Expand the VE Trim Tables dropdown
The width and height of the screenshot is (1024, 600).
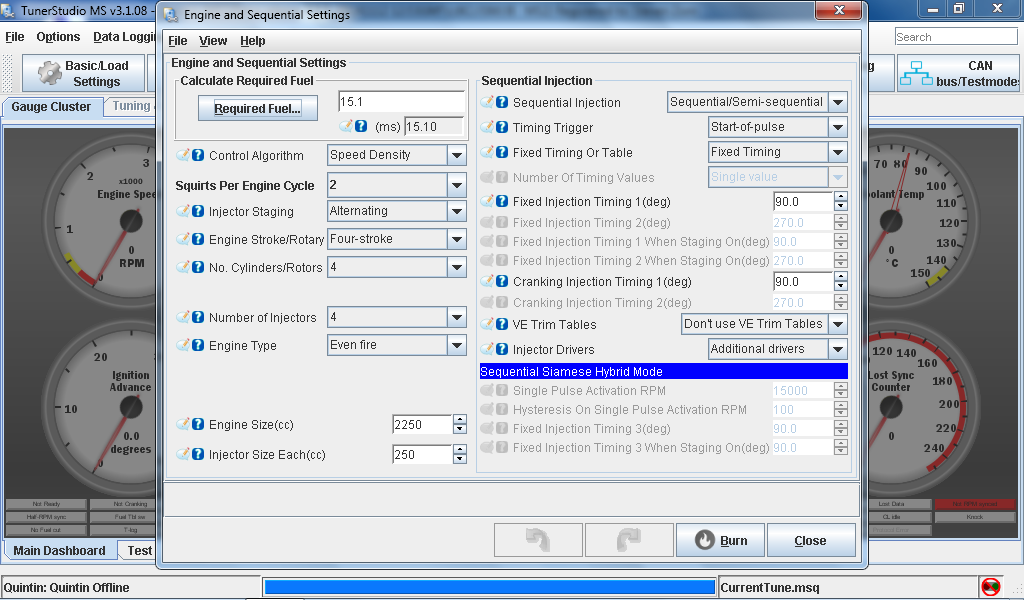[x=838, y=324]
